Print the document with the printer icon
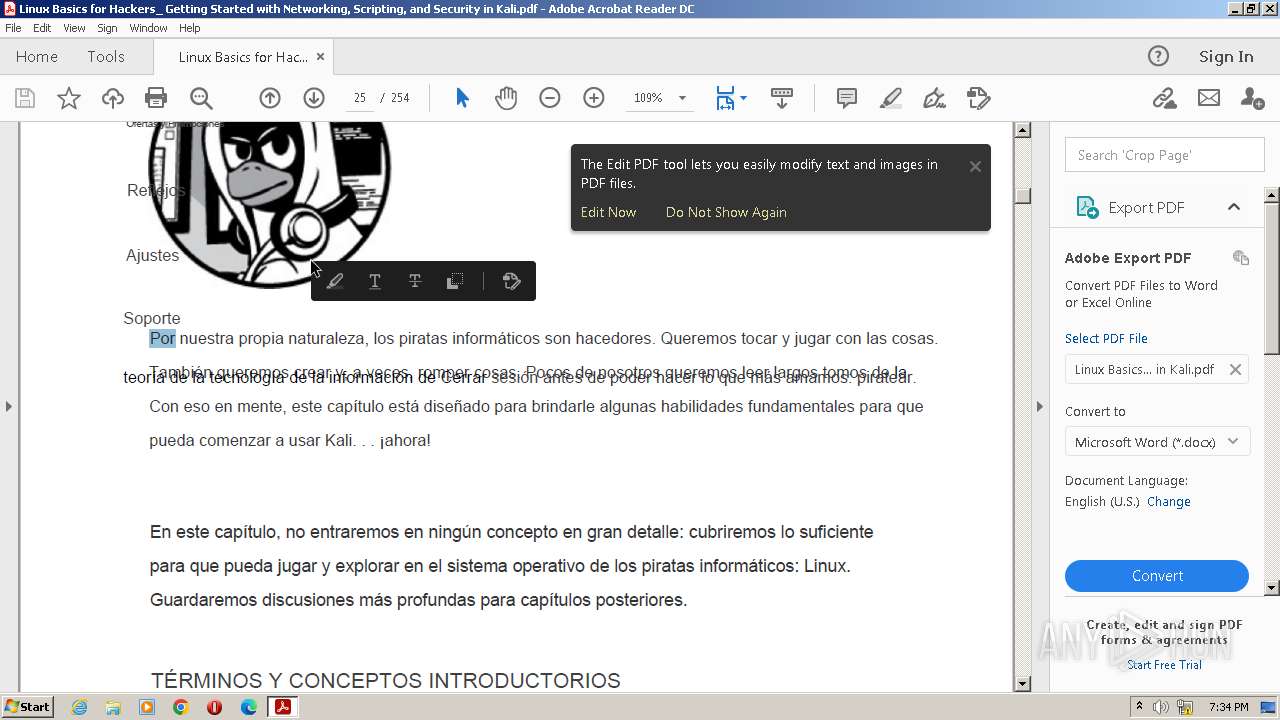The image size is (1280, 720). pyautogui.click(x=156, y=98)
